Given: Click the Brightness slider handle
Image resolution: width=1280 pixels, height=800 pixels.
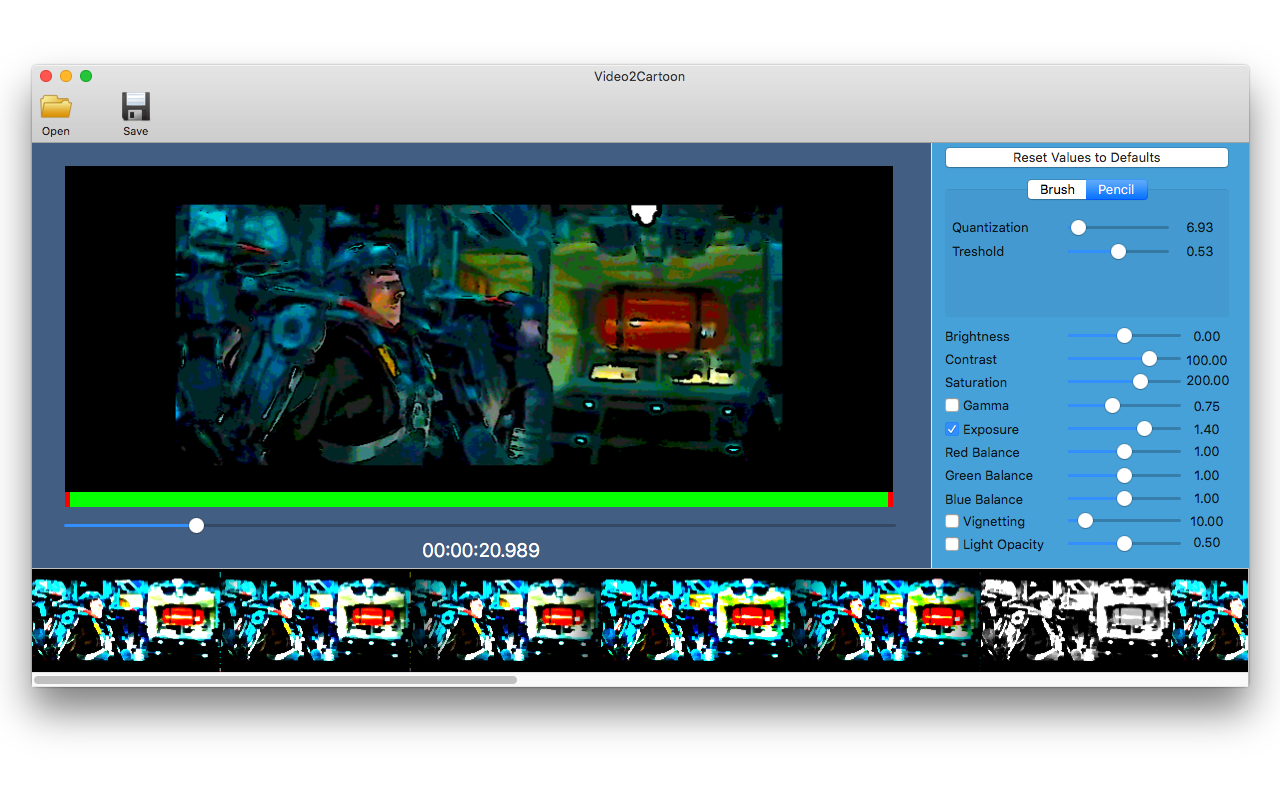Looking at the screenshot, I should pos(1124,336).
